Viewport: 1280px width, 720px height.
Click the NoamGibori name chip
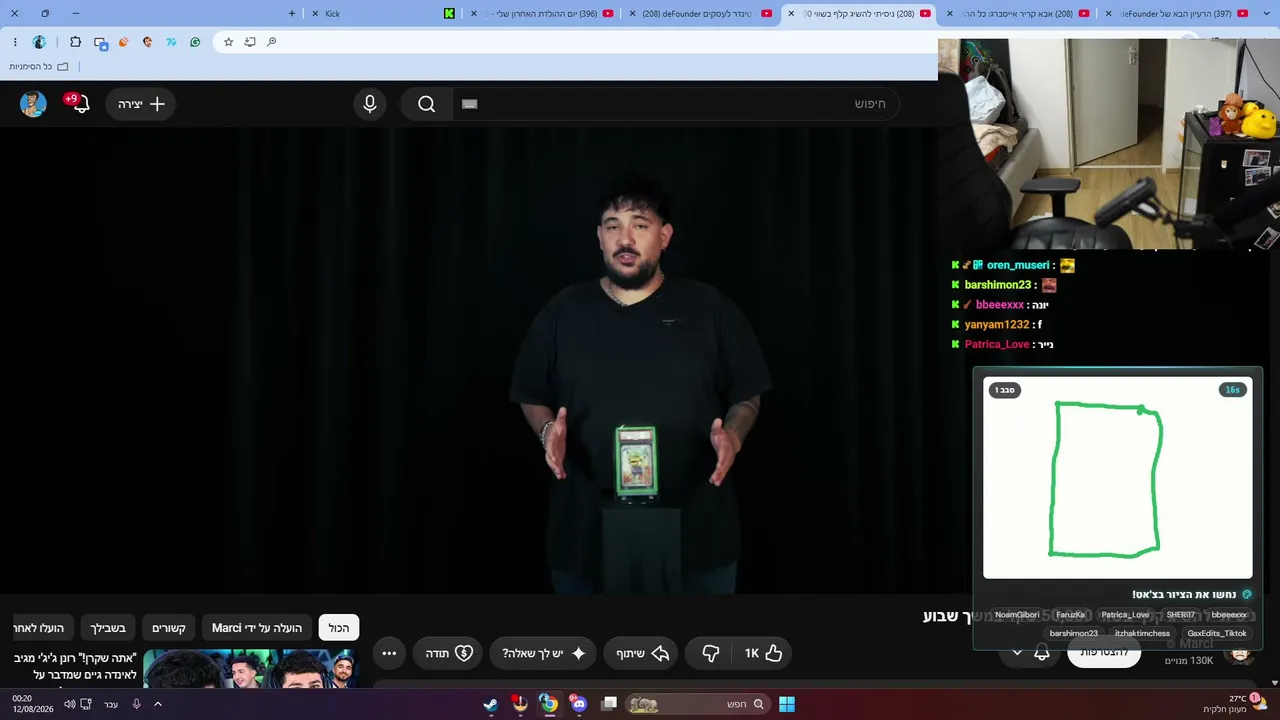1017,615
